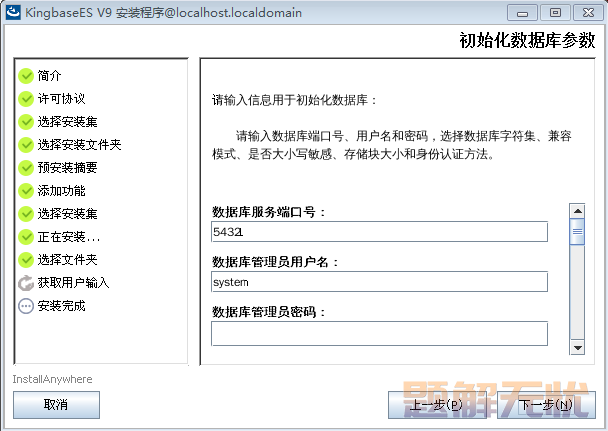Click the KingbaseES logo icon in title bar
Viewport: 608px width, 431px height.
coord(13,12)
